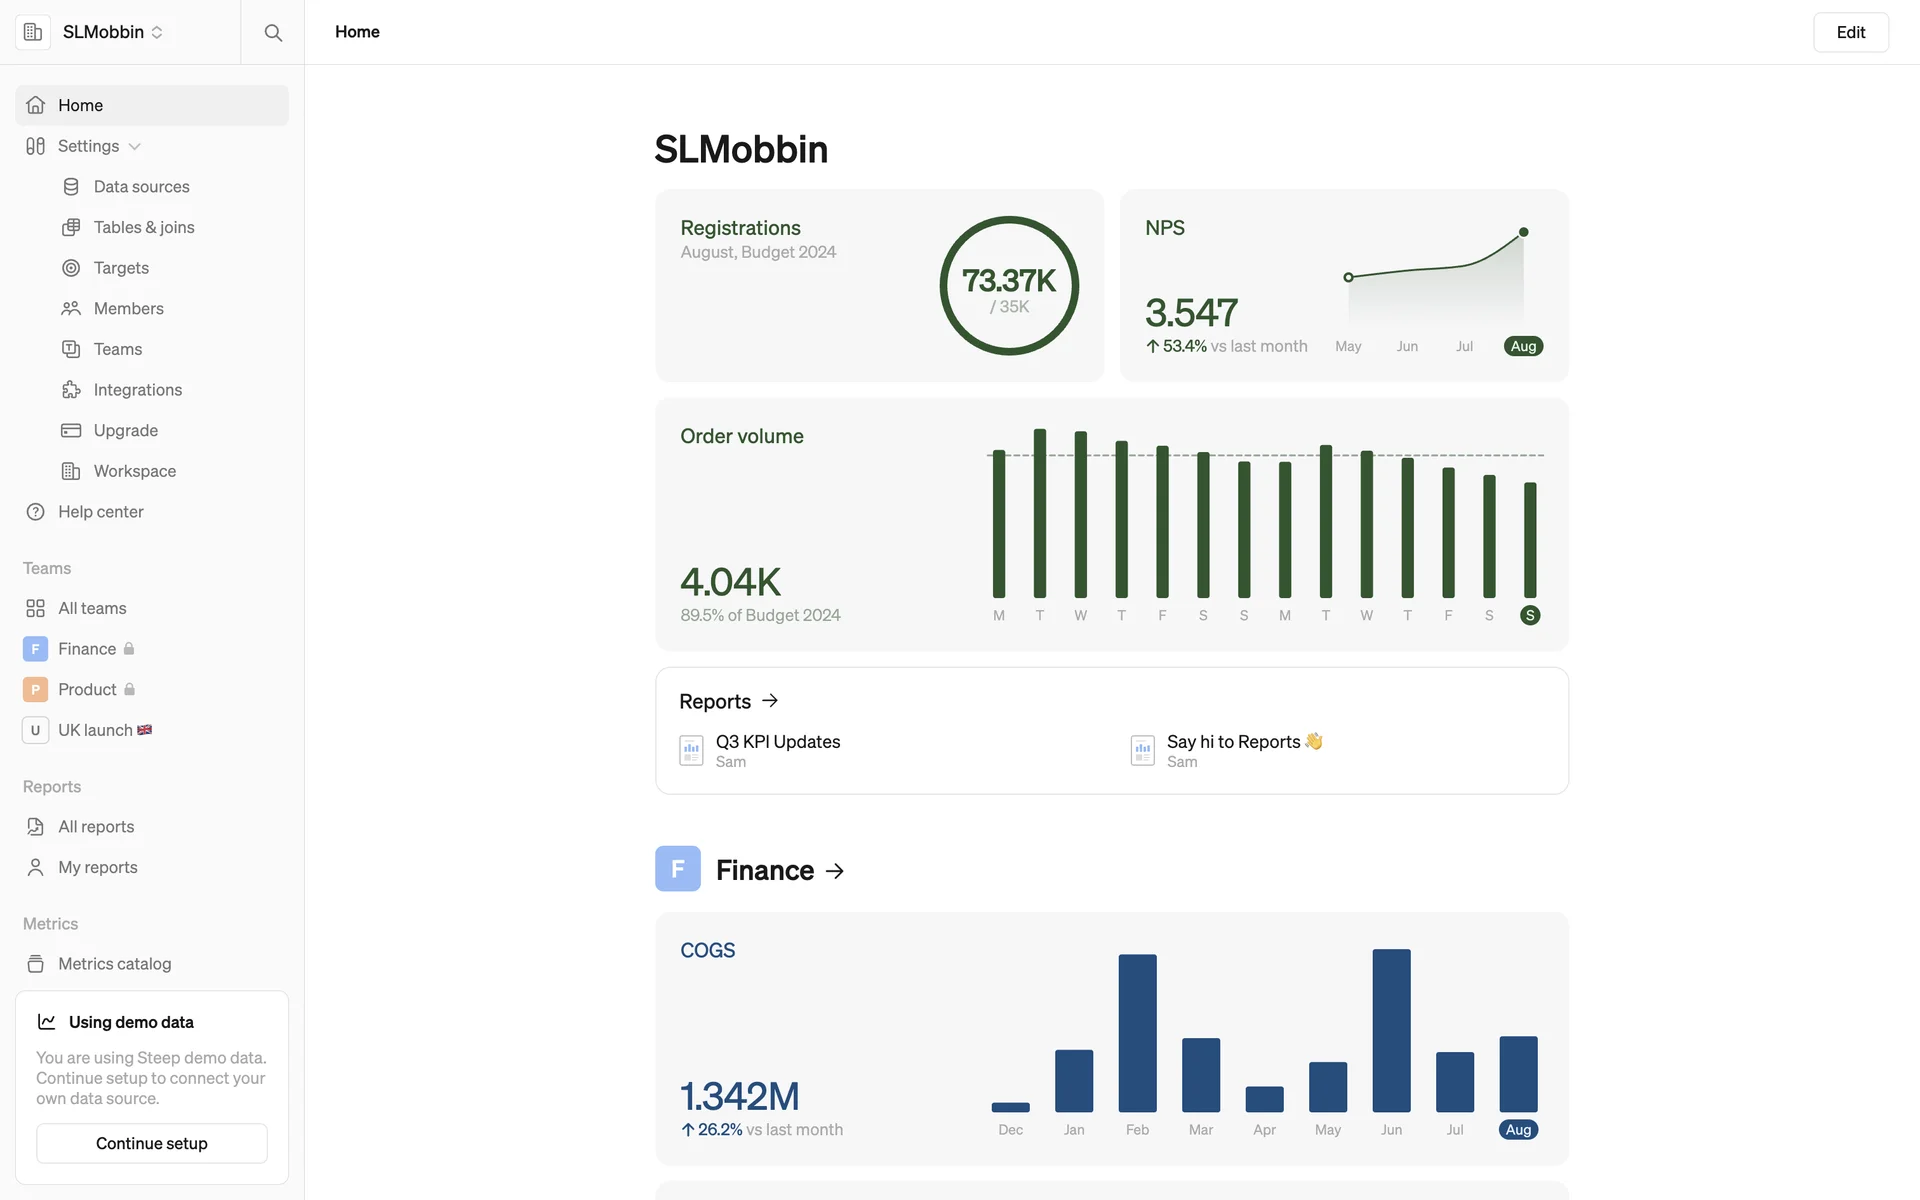Viewport: 1920px width, 1200px height.
Task: Select highlighted S day on Order volume
Action: (x=1530, y=615)
